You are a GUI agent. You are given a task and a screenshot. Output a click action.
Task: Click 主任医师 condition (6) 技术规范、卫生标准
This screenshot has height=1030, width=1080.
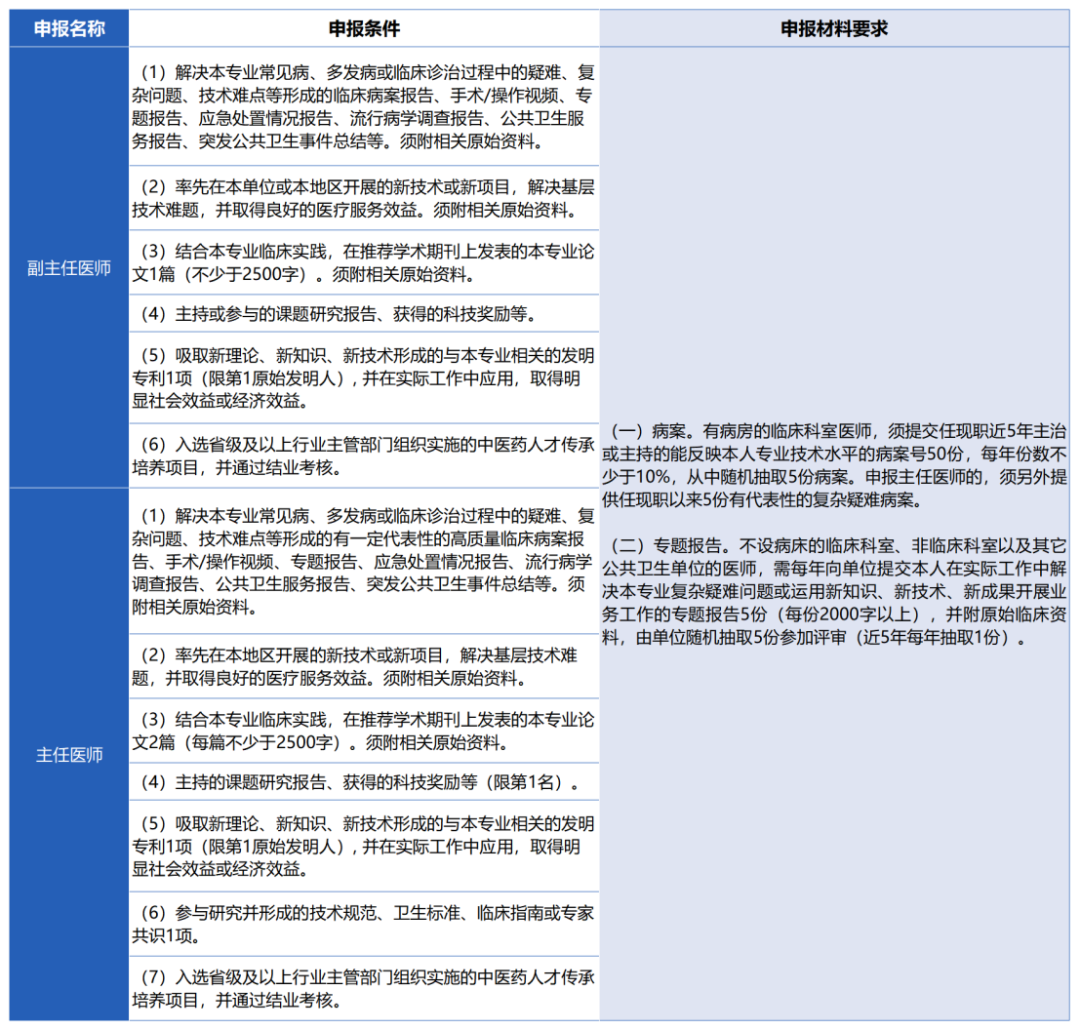pos(364,924)
